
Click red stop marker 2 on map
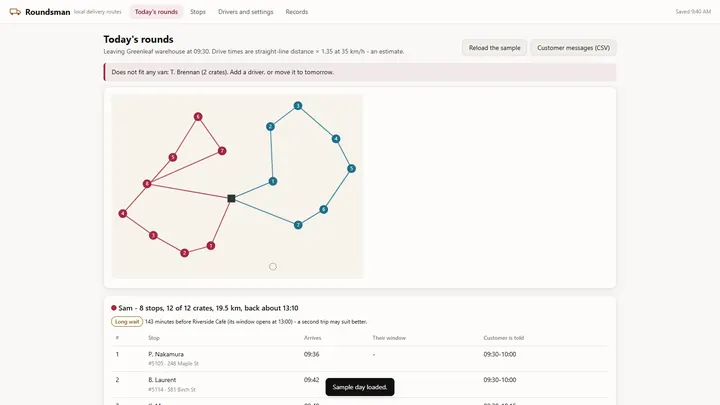pyautogui.click(x=185, y=253)
